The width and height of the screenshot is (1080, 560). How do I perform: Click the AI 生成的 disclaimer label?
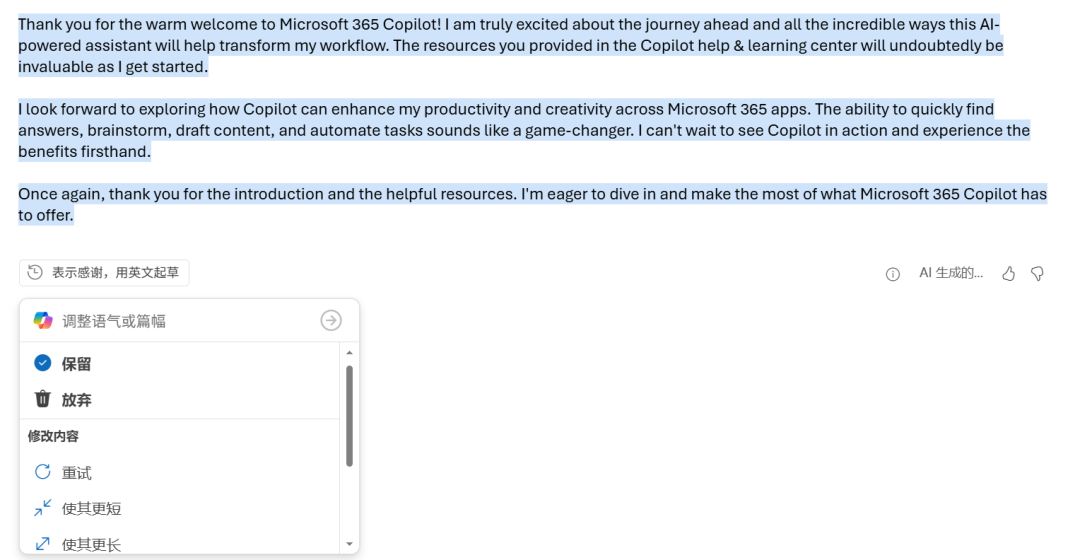950,273
